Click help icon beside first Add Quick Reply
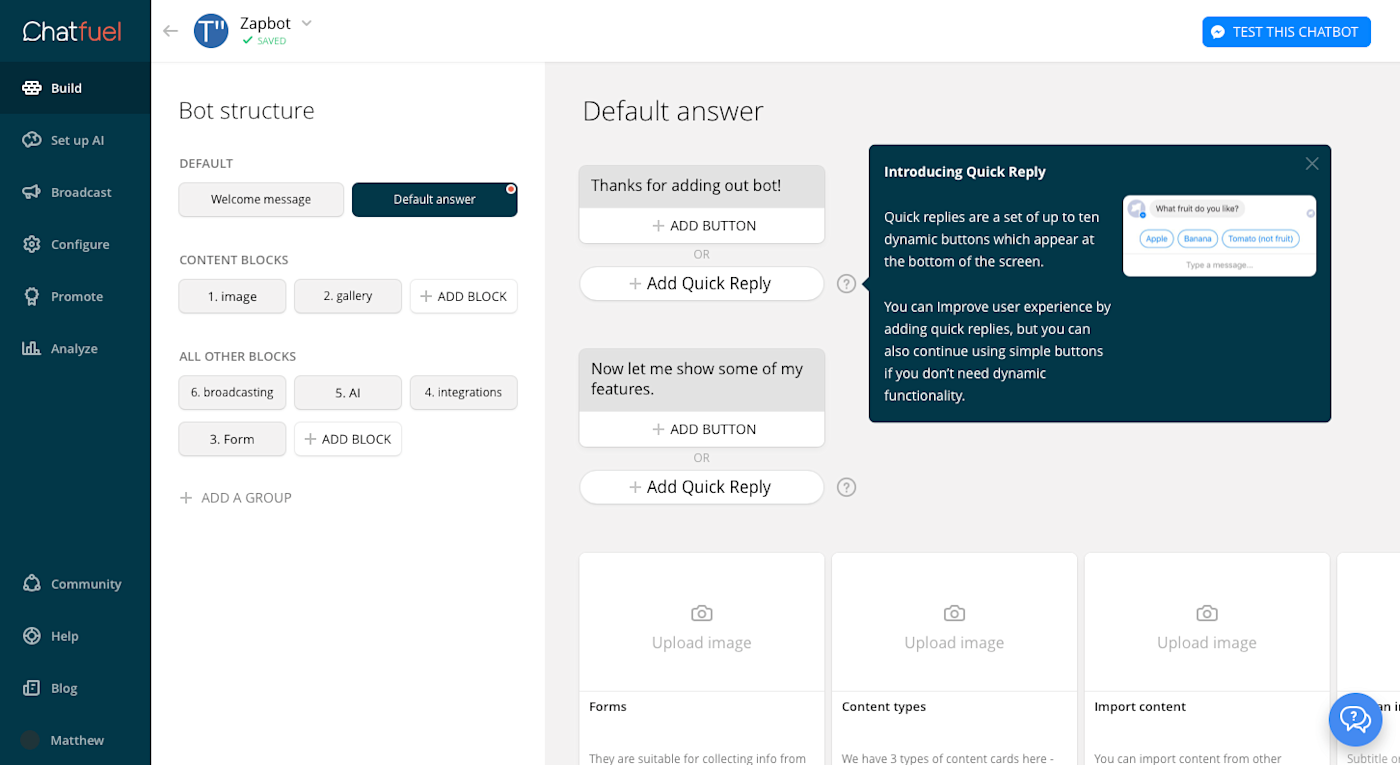 (x=847, y=284)
